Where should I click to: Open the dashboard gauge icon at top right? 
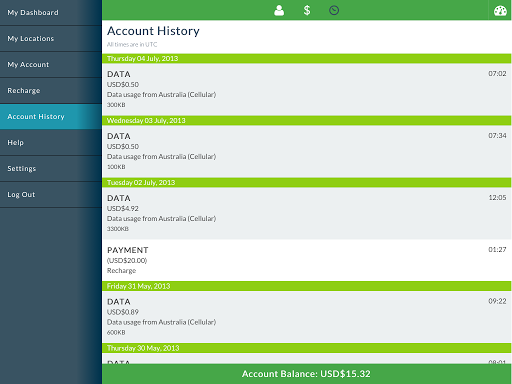pos(500,10)
